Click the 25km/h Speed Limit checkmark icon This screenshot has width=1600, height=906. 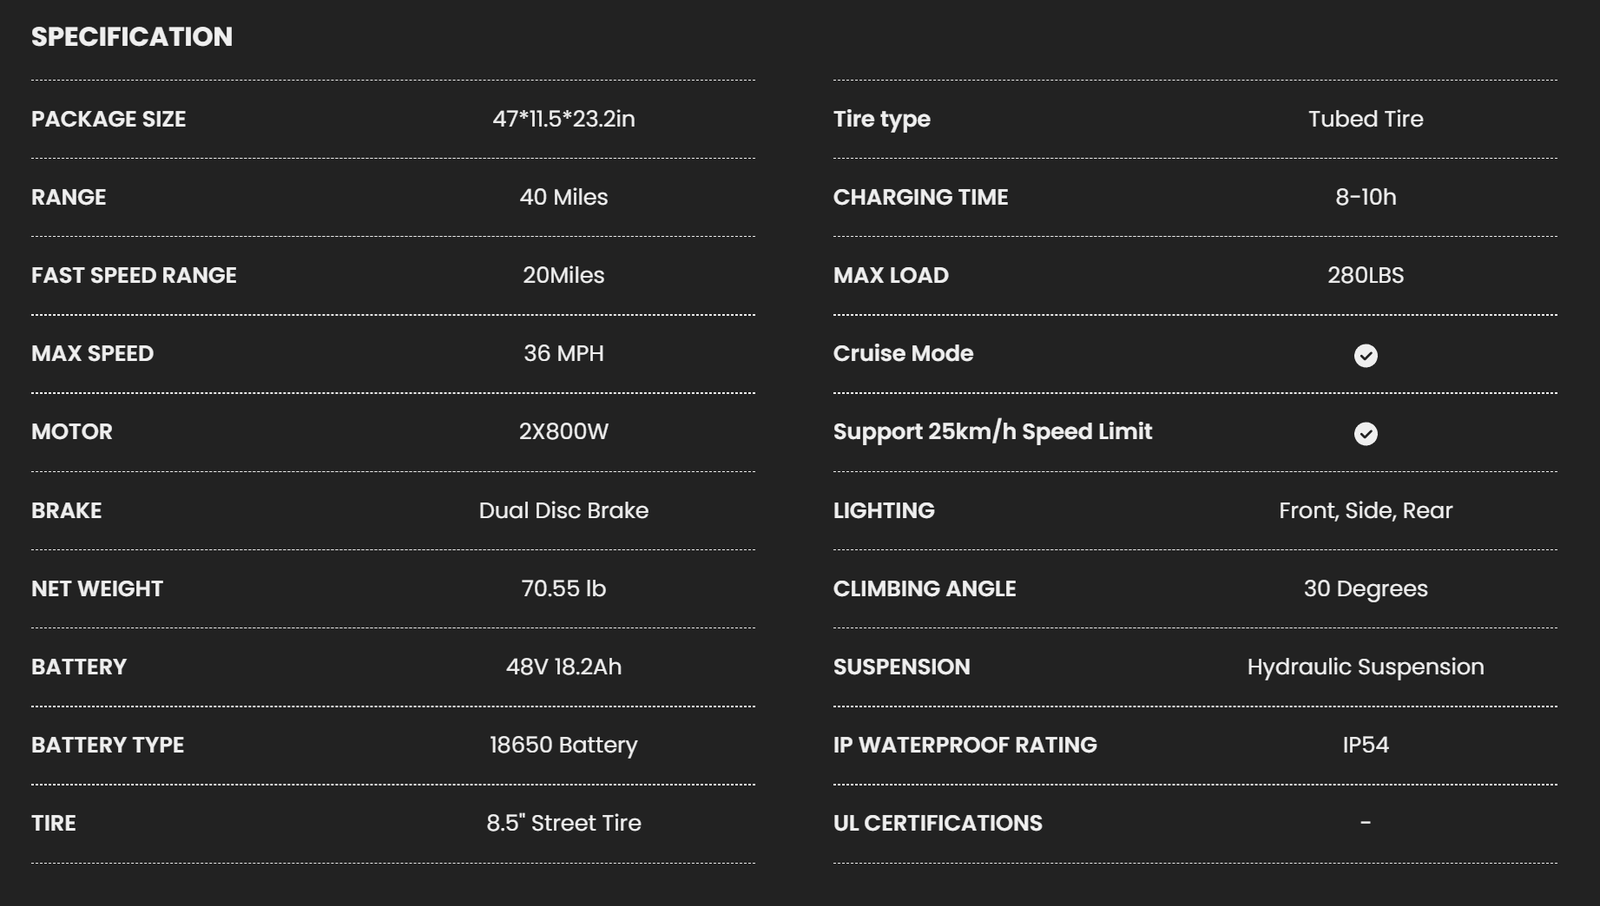pyautogui.click(x=1365, y=433)
